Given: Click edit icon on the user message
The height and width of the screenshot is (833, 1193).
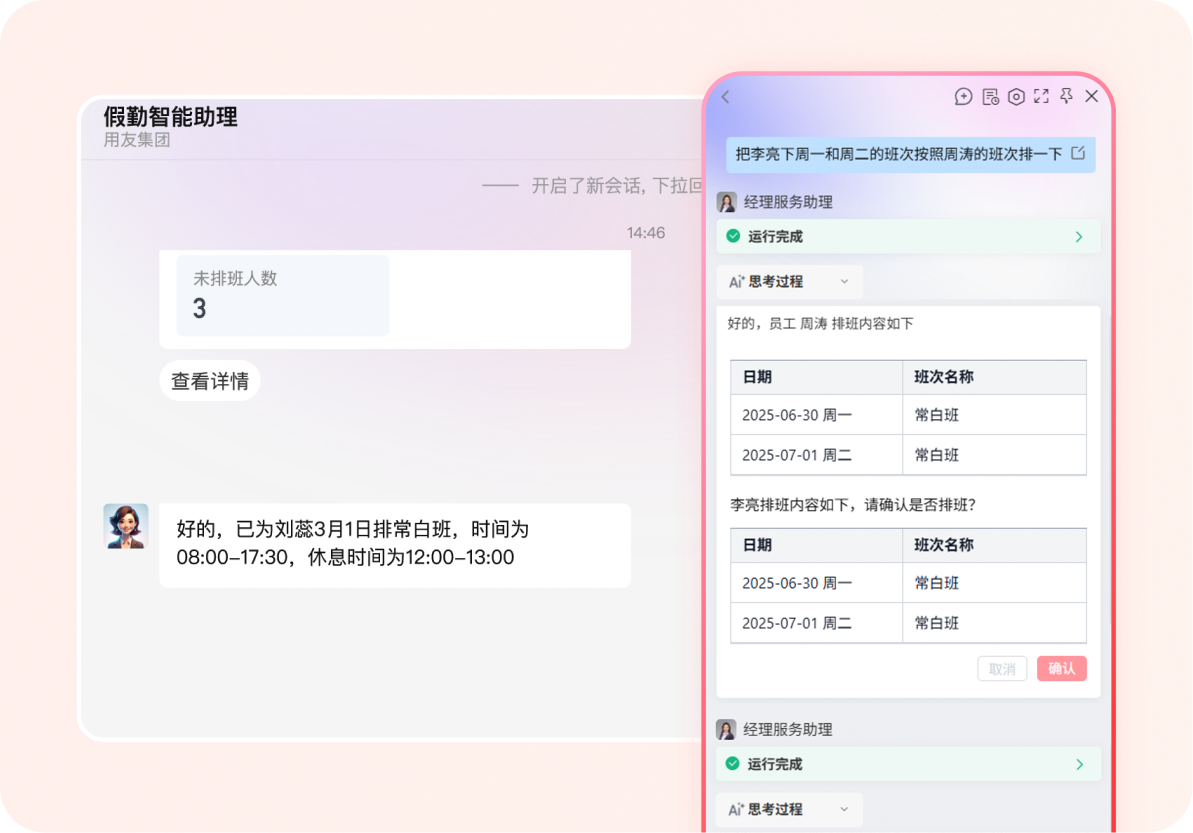Looking at the screenshot, I should tap(1078, 153).
